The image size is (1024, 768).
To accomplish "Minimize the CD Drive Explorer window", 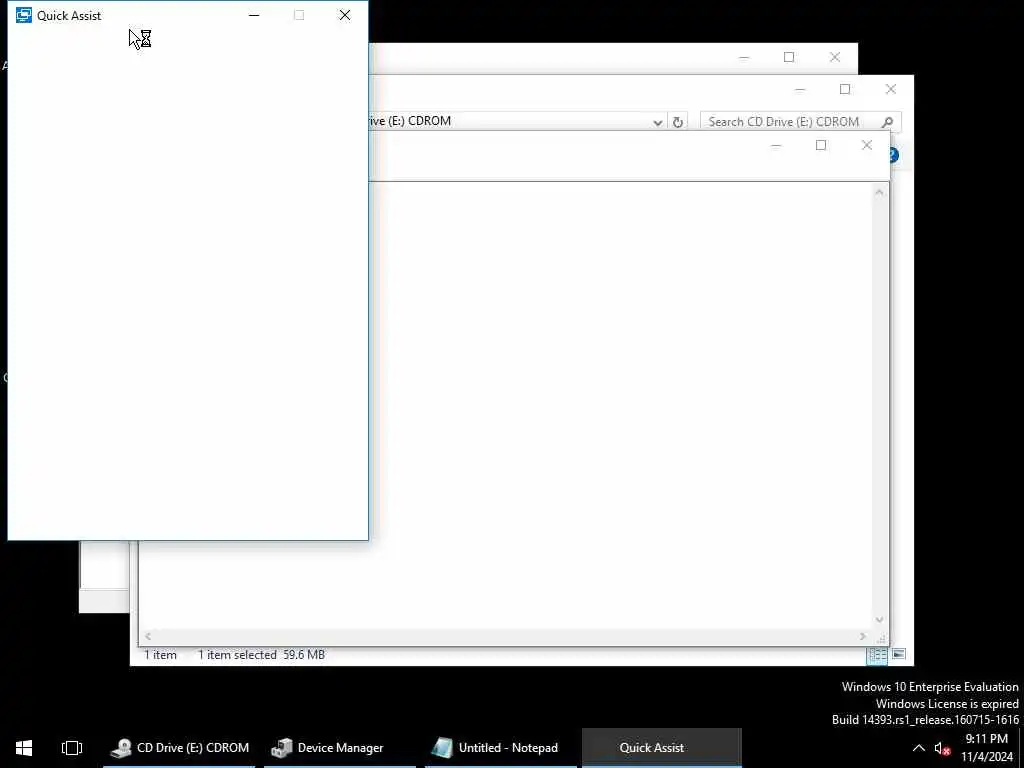I will click(800, 89).
